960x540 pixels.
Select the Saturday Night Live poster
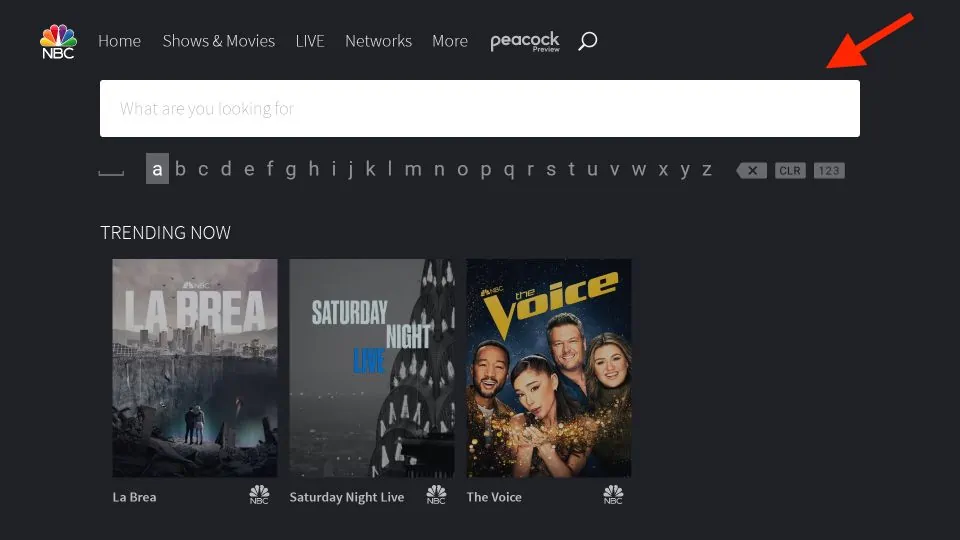[372, 368]
